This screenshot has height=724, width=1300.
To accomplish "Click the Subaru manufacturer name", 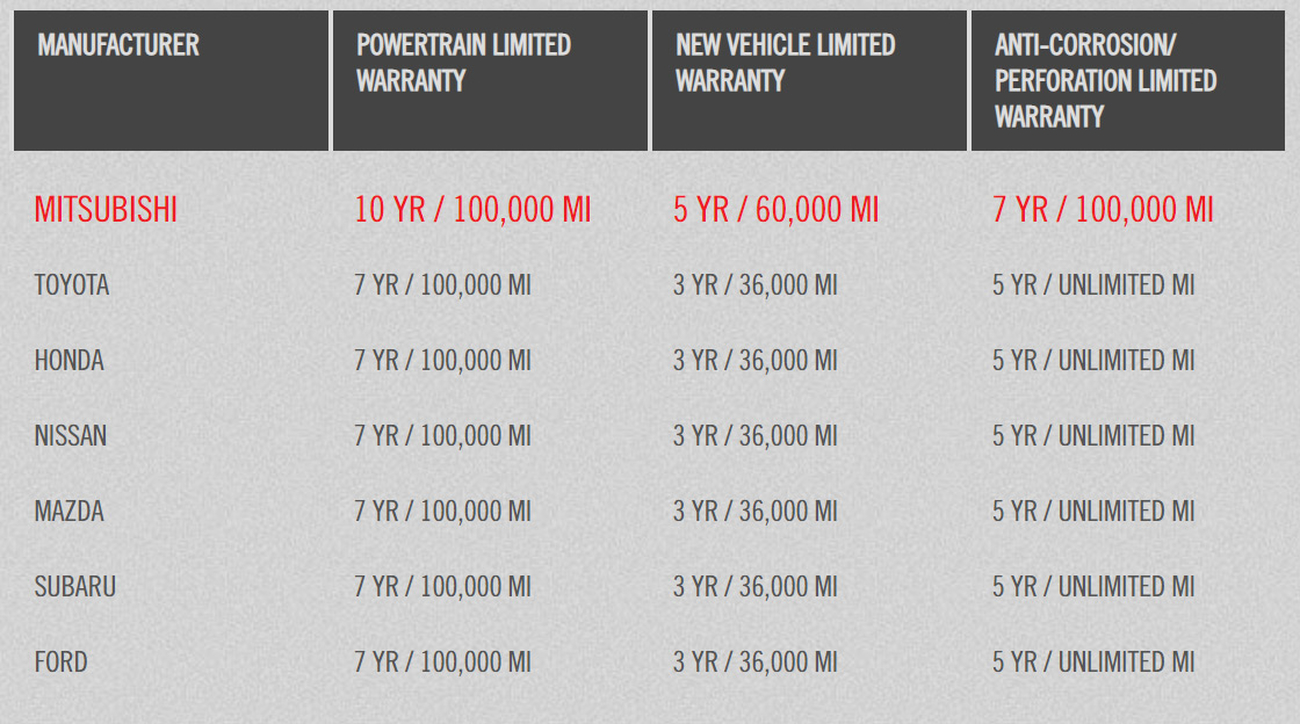I will [75, 586].
